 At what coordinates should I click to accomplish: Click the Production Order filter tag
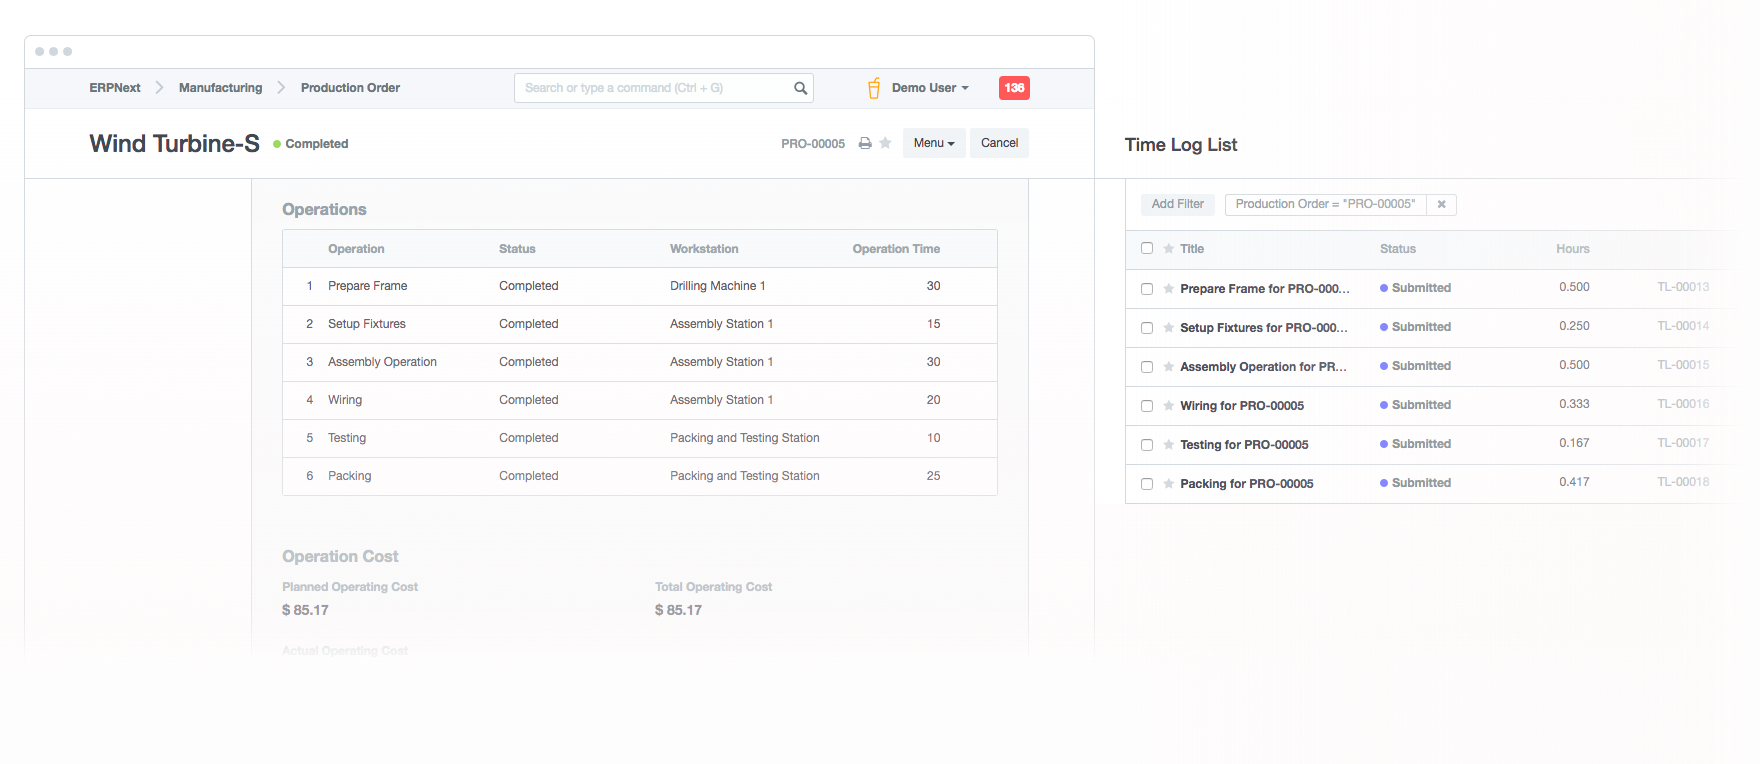[x=1325, y=204]
